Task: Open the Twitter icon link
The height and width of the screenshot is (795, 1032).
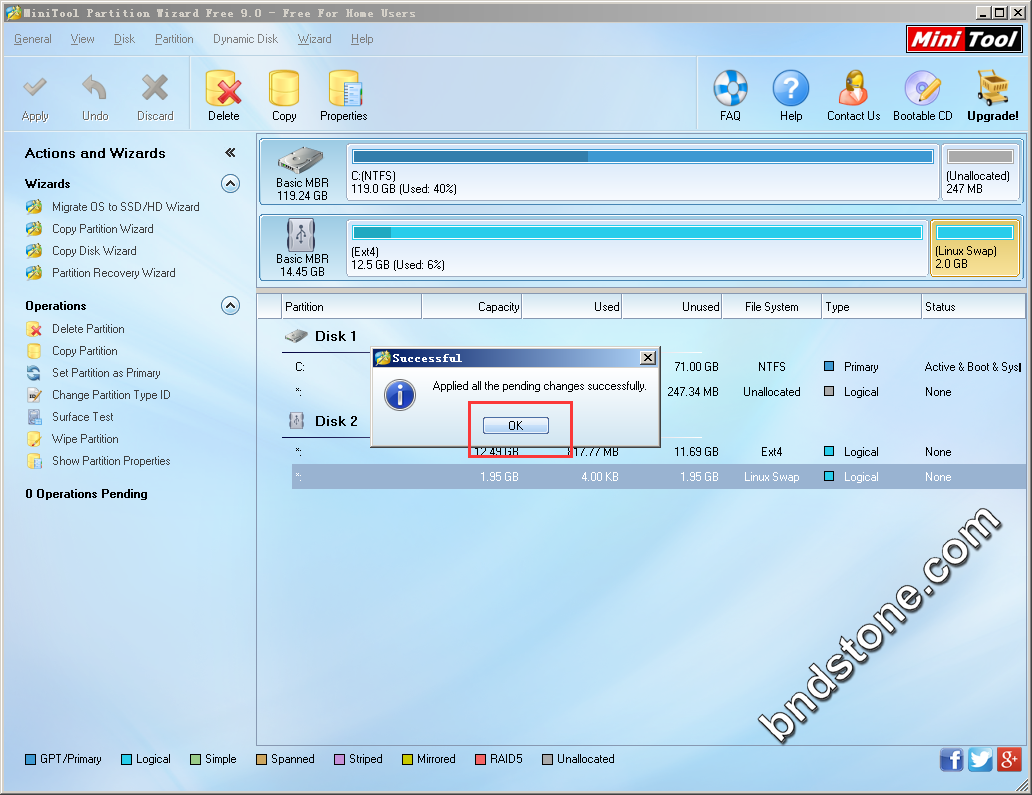Action: [979, 759]
